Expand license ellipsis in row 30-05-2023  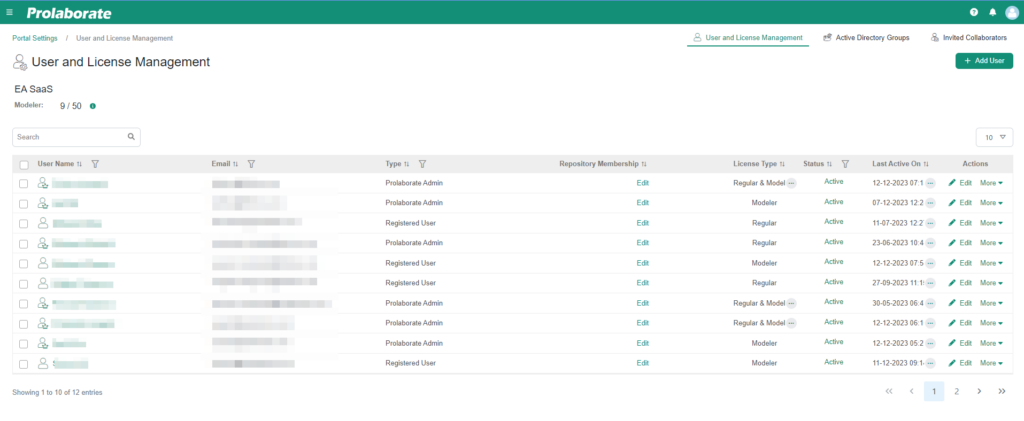click(x=792, y=303)
